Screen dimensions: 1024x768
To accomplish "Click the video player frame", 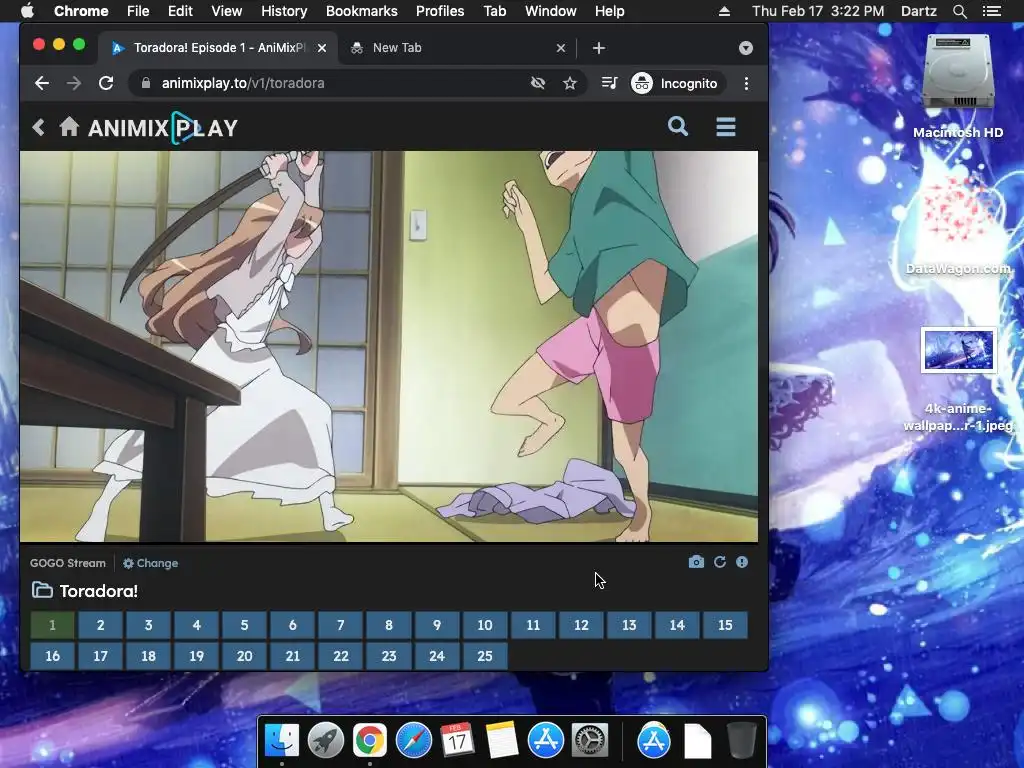I will tap(389, 347).
